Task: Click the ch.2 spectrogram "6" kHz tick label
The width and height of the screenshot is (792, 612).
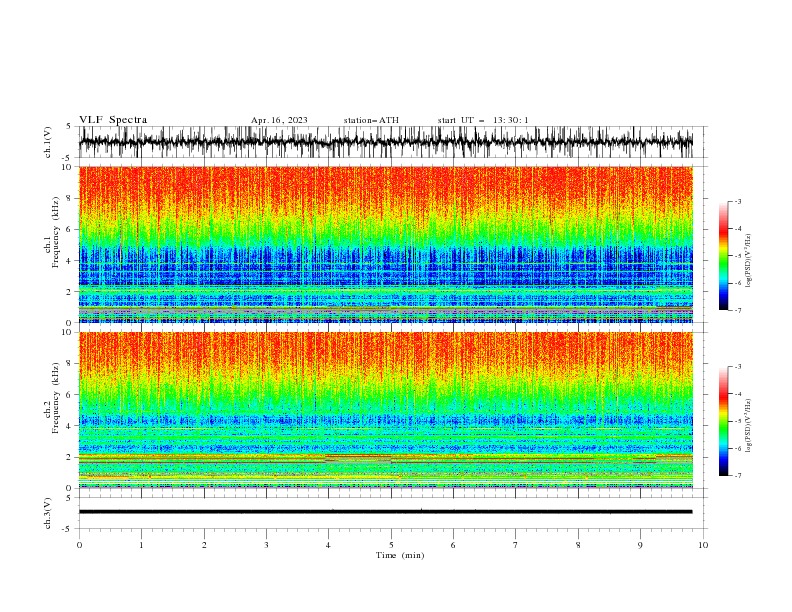Action: (69, 395)
